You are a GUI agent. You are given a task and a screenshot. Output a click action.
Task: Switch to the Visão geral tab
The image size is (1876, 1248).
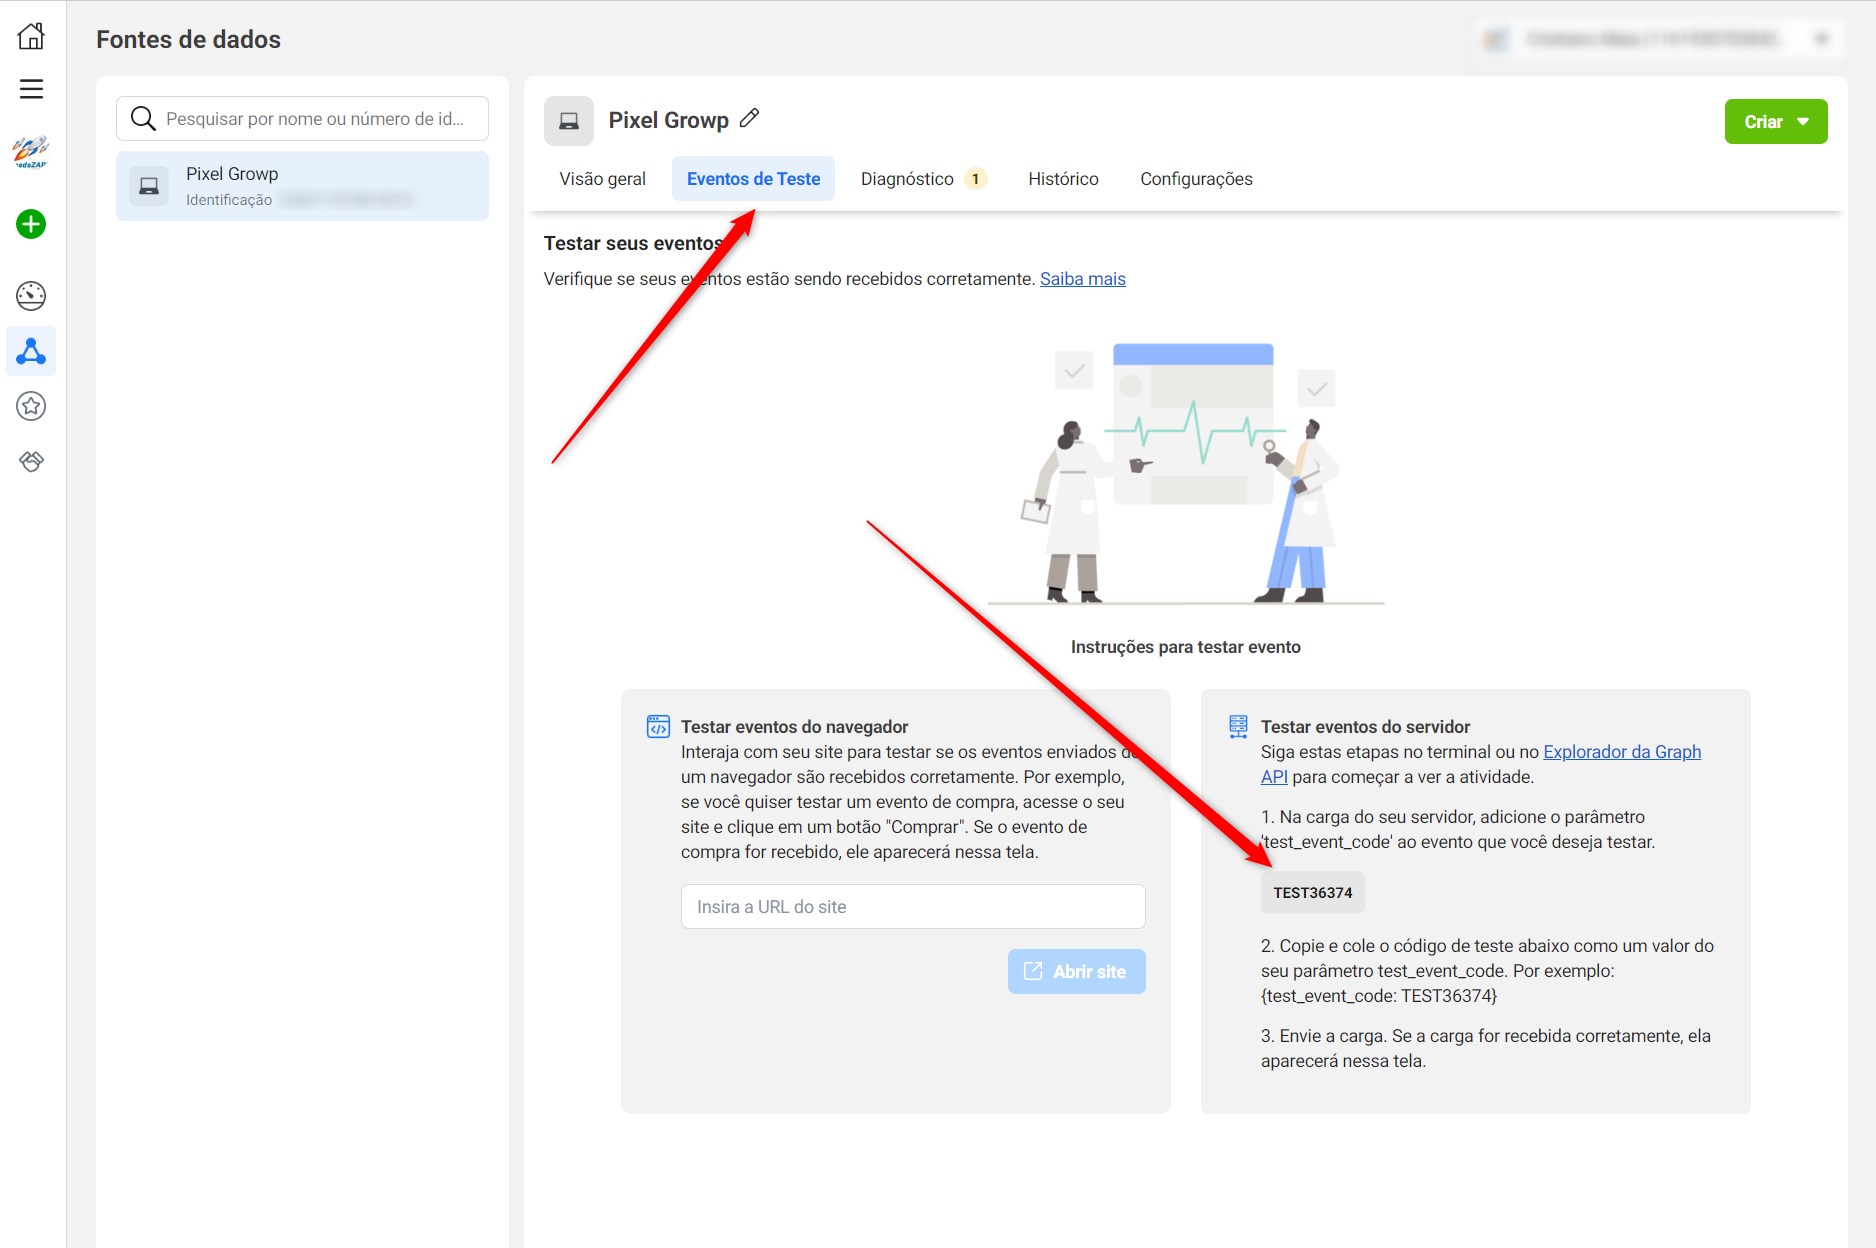602,179
